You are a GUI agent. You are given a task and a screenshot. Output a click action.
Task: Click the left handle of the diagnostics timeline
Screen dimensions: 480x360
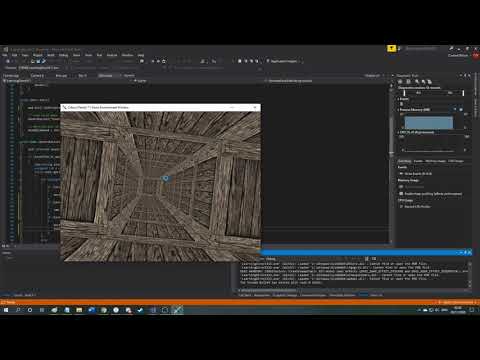pyautogui.click(x=404, y=93)
